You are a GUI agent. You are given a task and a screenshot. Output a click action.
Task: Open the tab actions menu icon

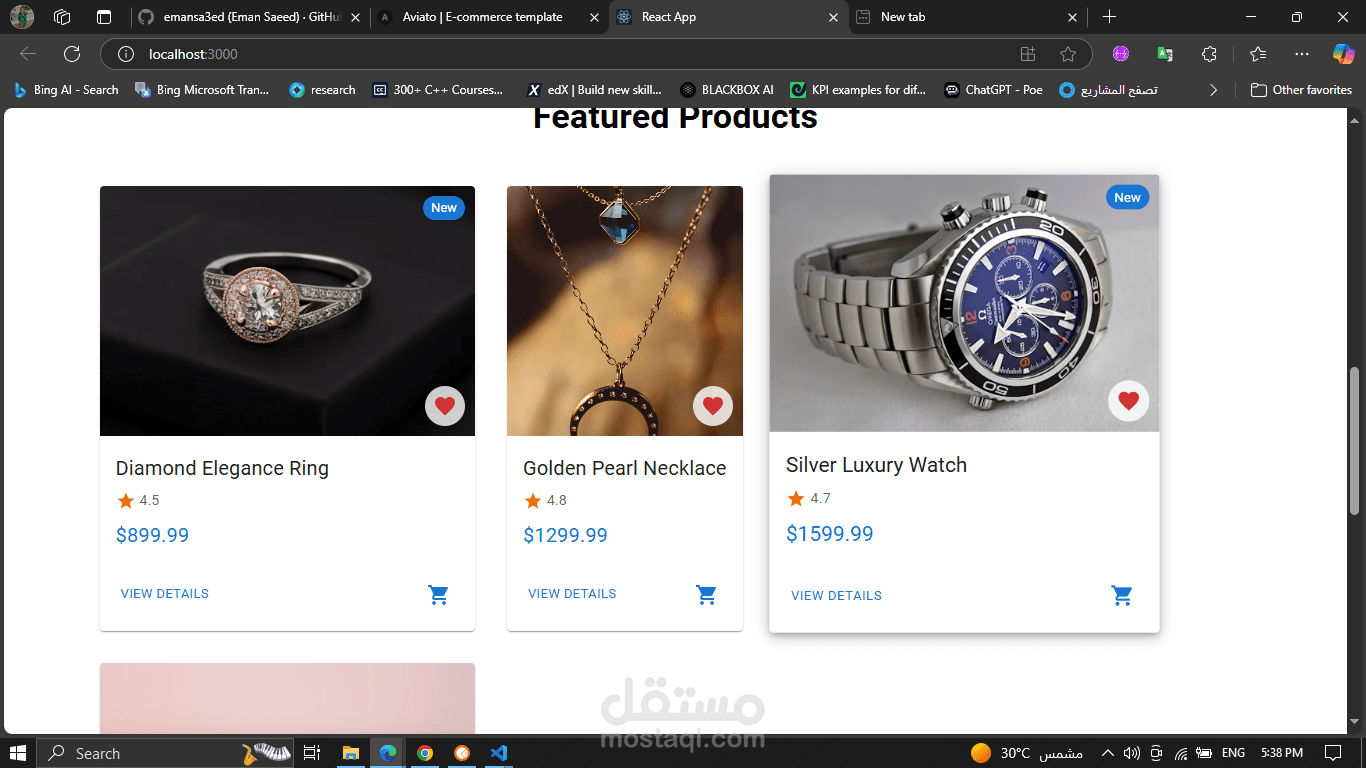(104, 17)
